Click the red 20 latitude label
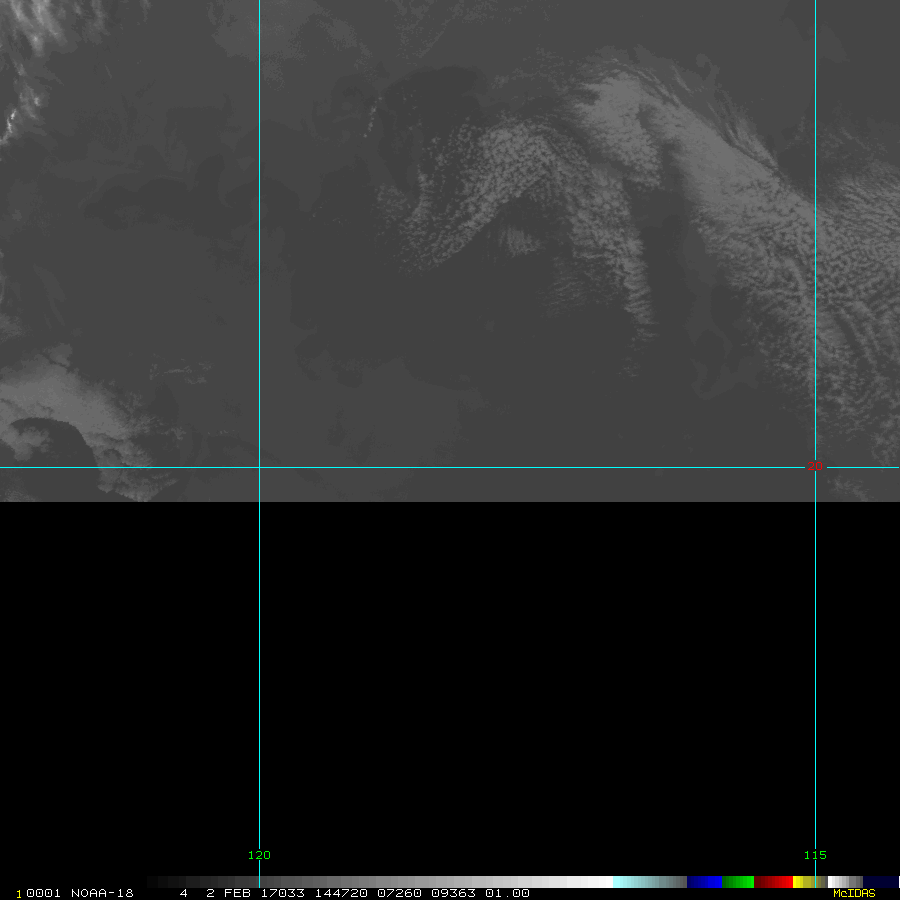This screenshot has width=900, height=900. click(x=814, y=466)
